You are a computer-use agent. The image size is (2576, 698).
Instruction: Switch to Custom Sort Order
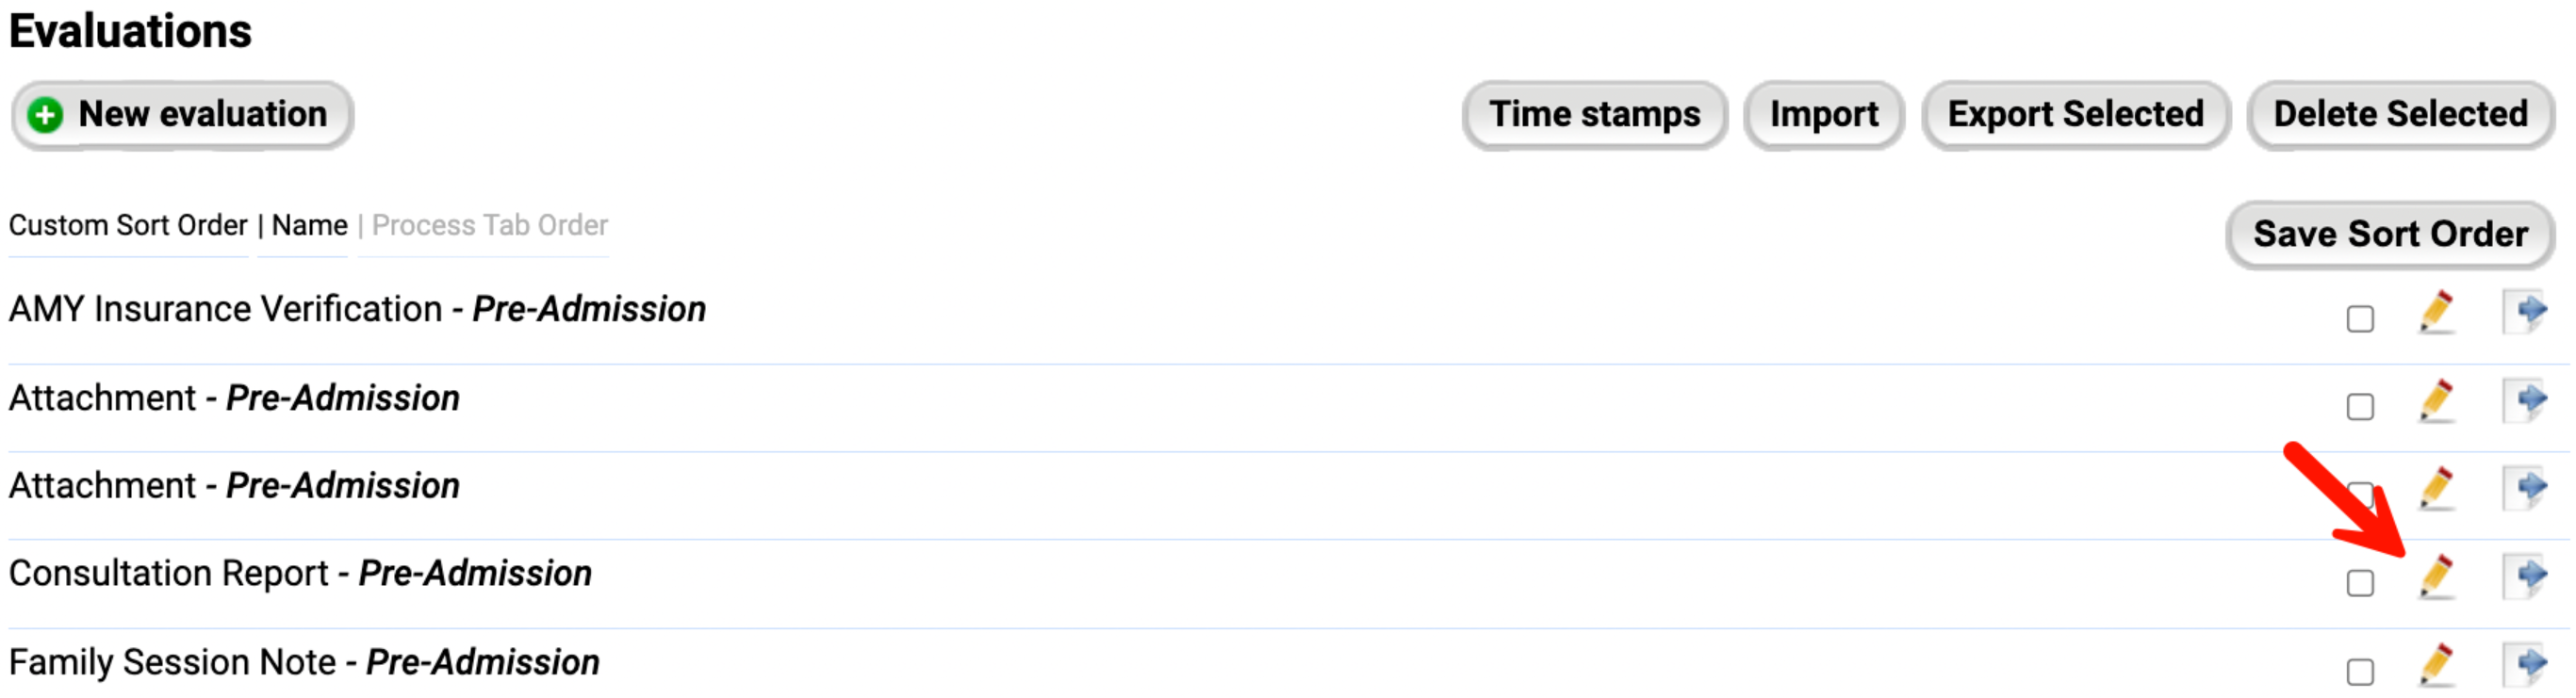point(128,226)
